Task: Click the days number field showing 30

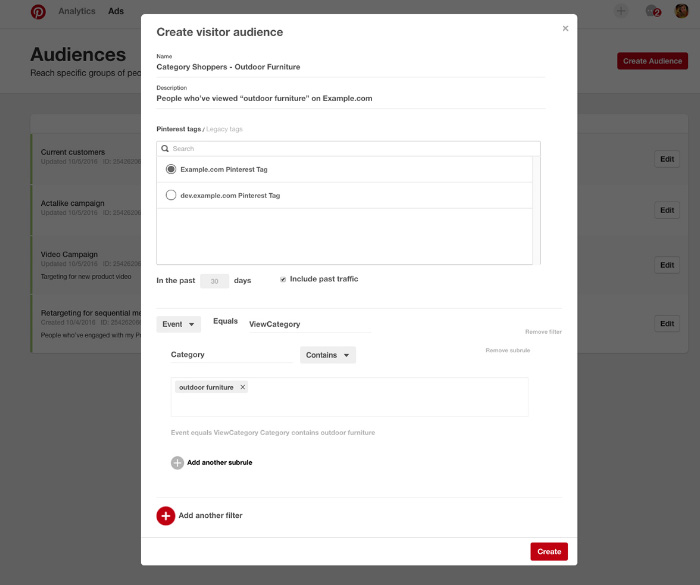Action: pyautogui.click(x=214, y=281)
